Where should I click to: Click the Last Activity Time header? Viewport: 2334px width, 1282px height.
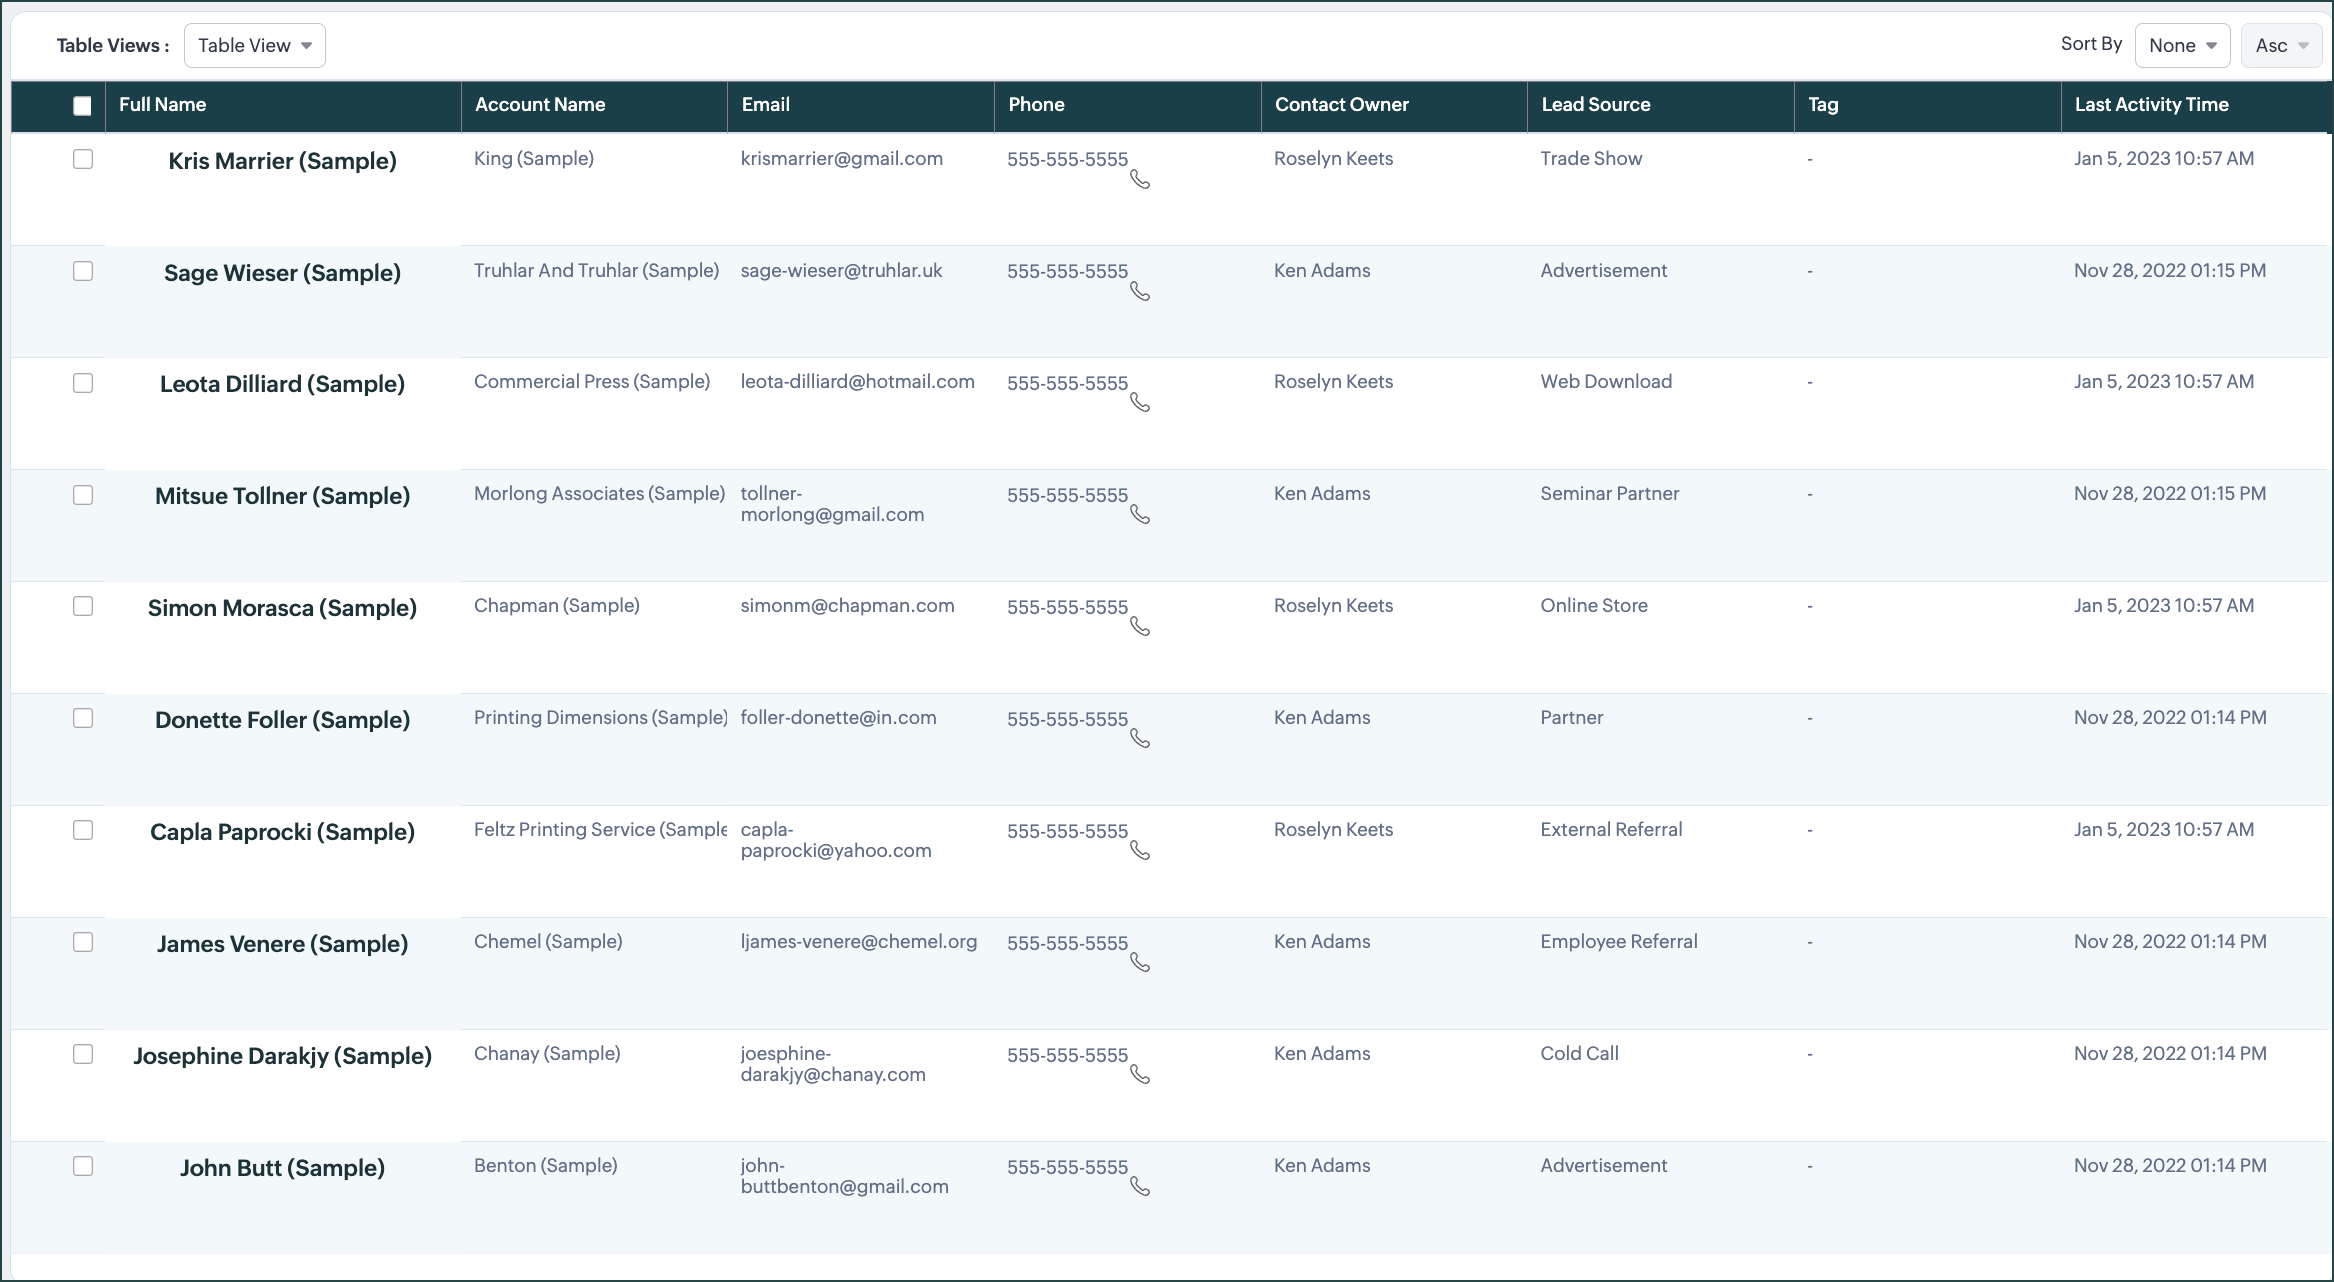[2151, 105]
